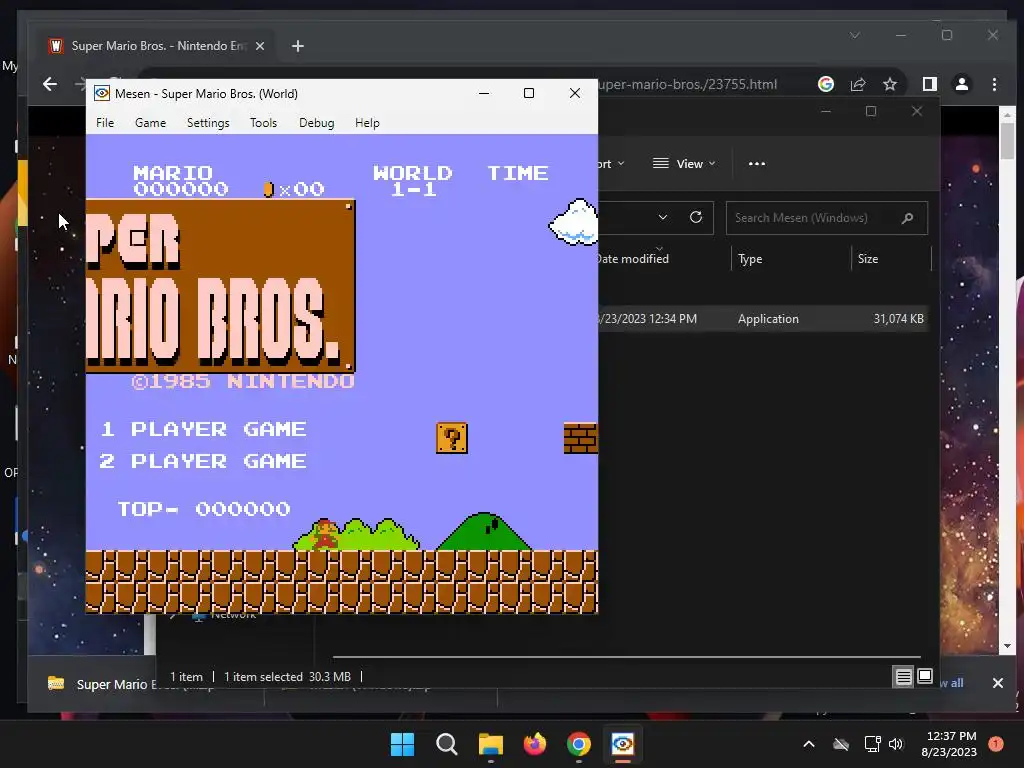Open File Explorer from taskbar
Viewport: 1024px width, 768px height.
pyautogui.click(x=490, y=744)
